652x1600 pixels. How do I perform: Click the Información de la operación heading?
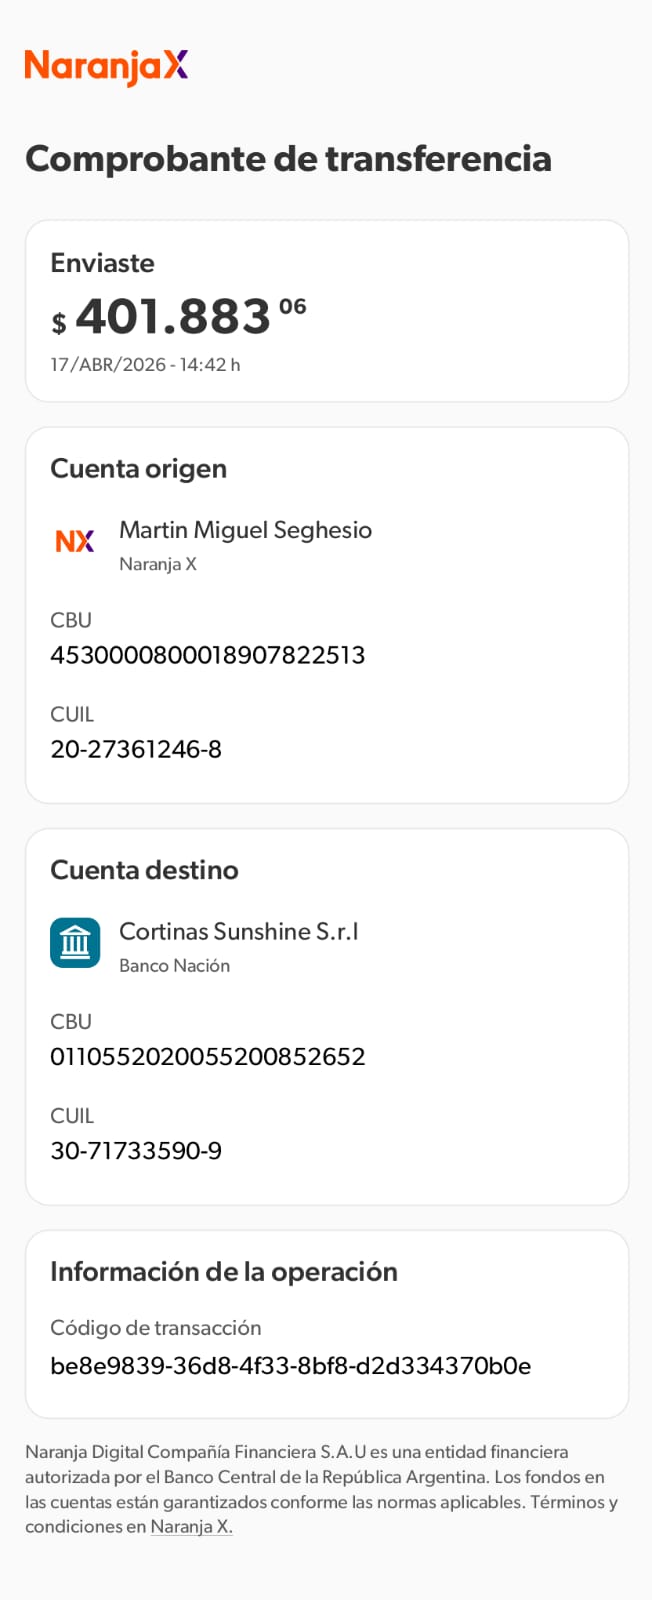(224, 1272)
